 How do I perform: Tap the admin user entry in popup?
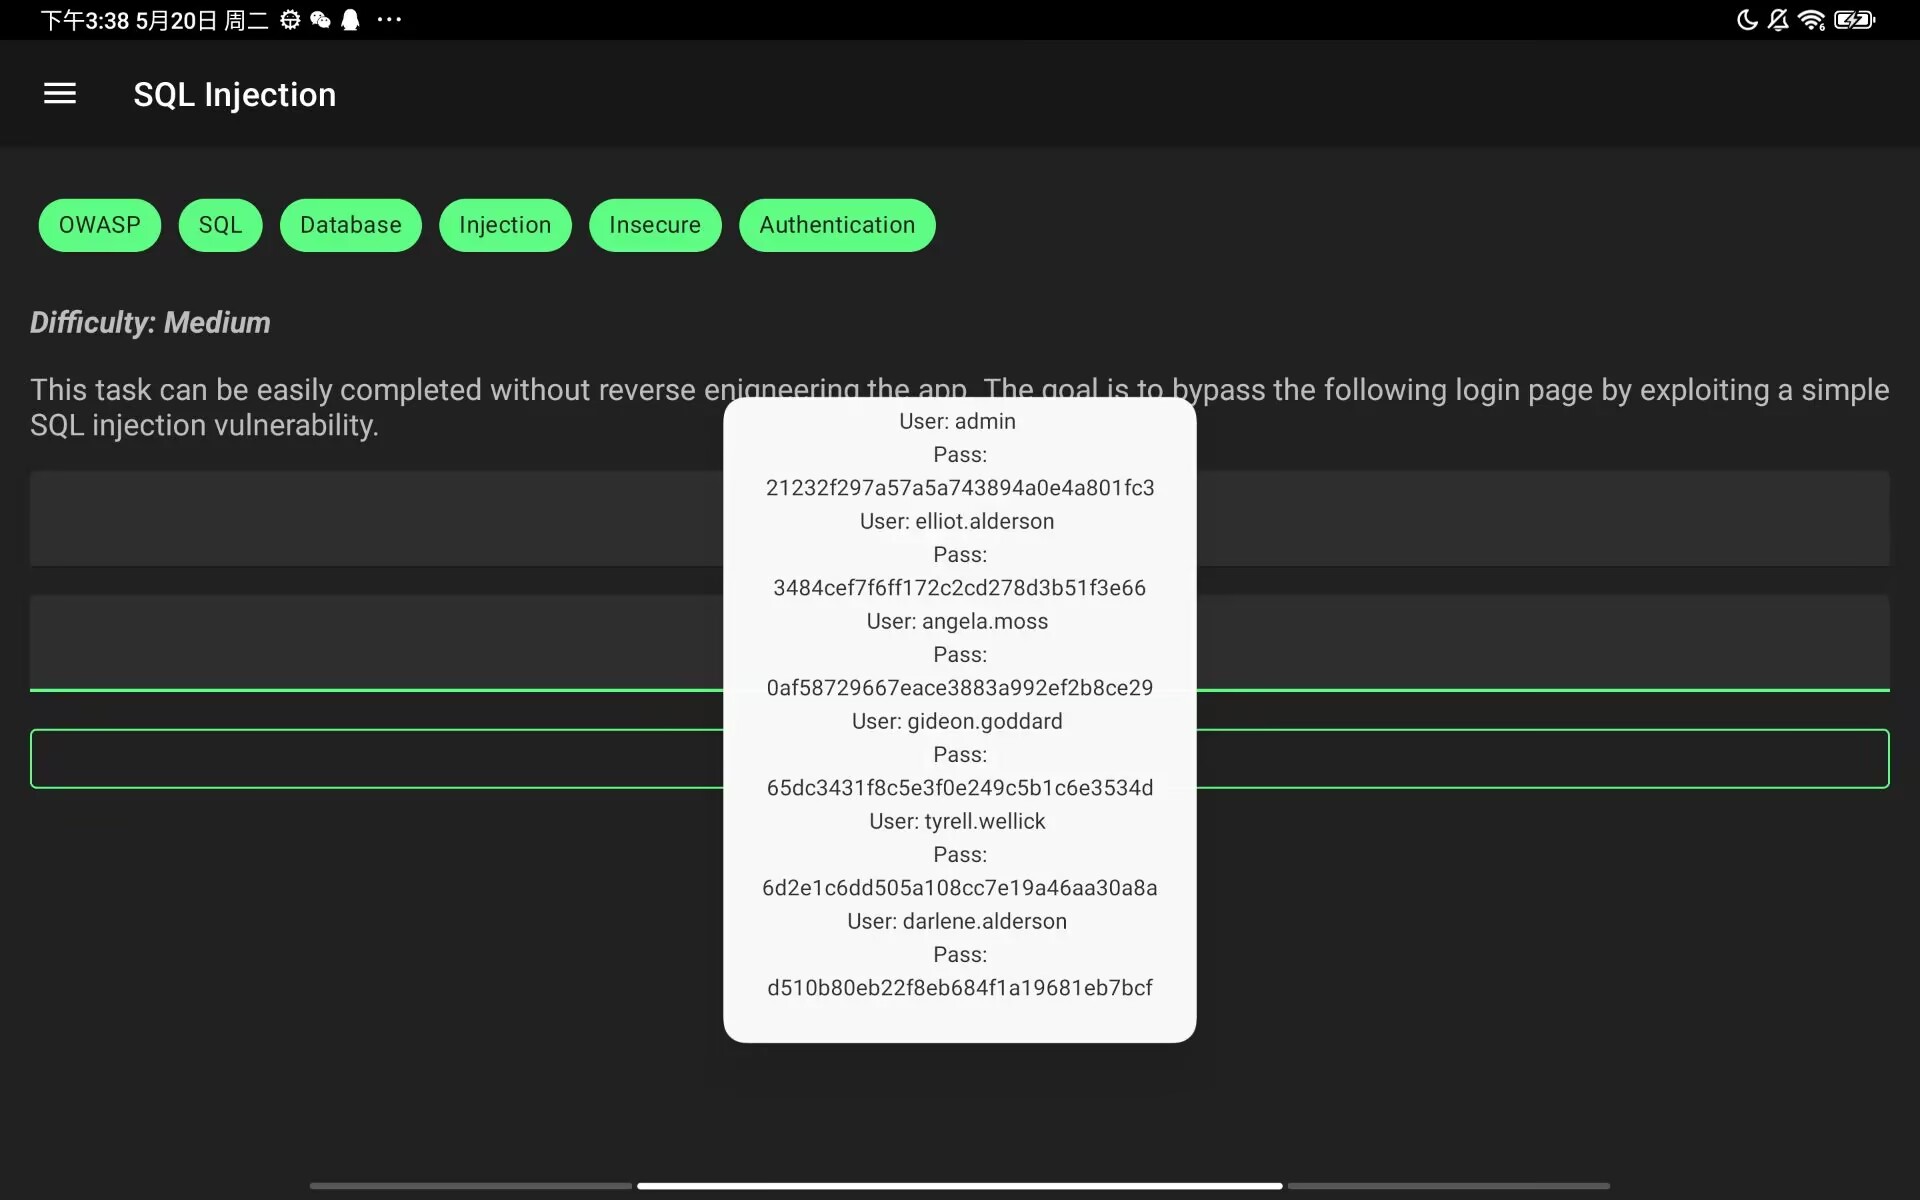(957, 422)
